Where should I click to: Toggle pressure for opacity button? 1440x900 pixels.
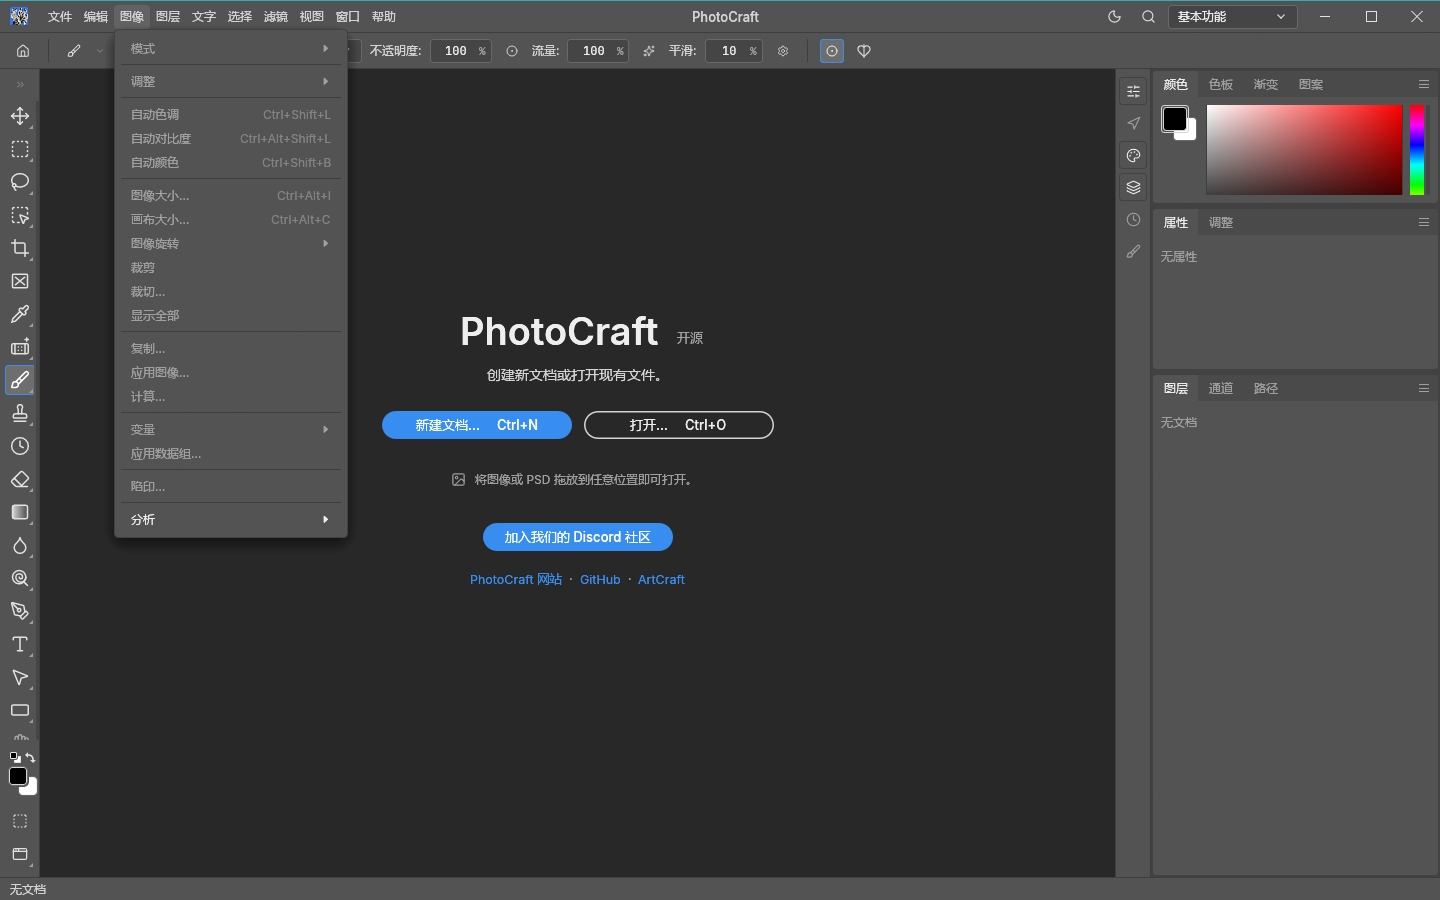512,51
